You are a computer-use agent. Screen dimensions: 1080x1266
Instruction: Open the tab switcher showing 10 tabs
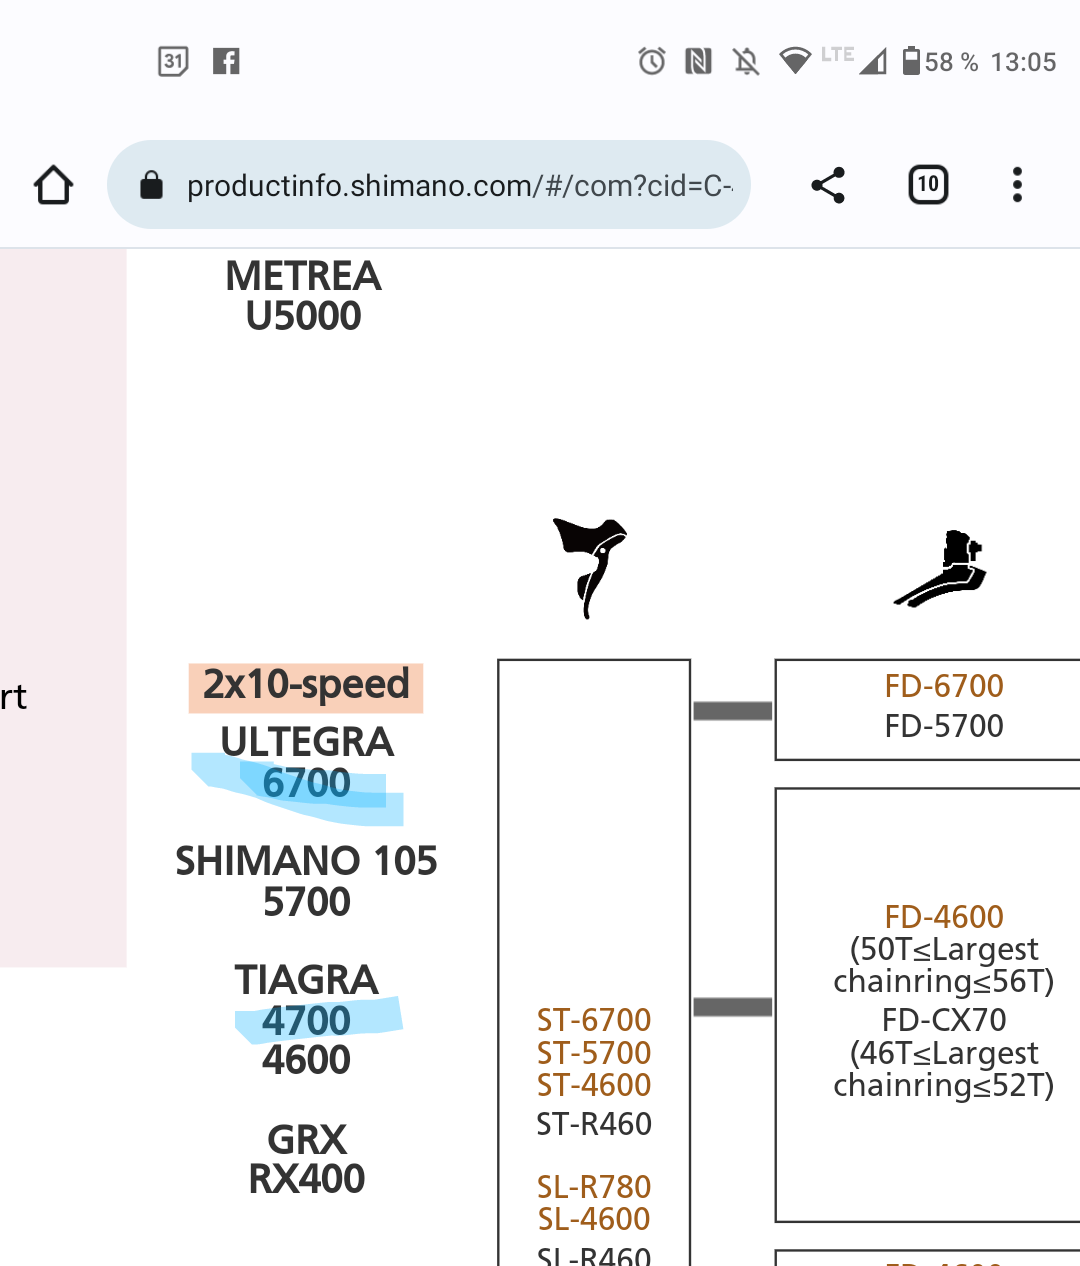click(x=928, y=185)
